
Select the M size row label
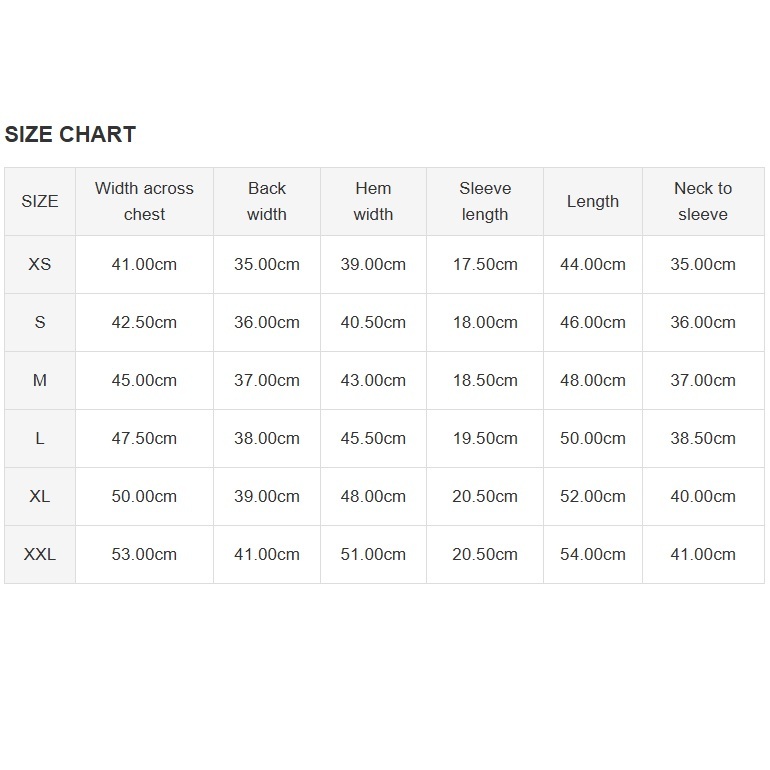pyautogui.click(x=40, y=380)
